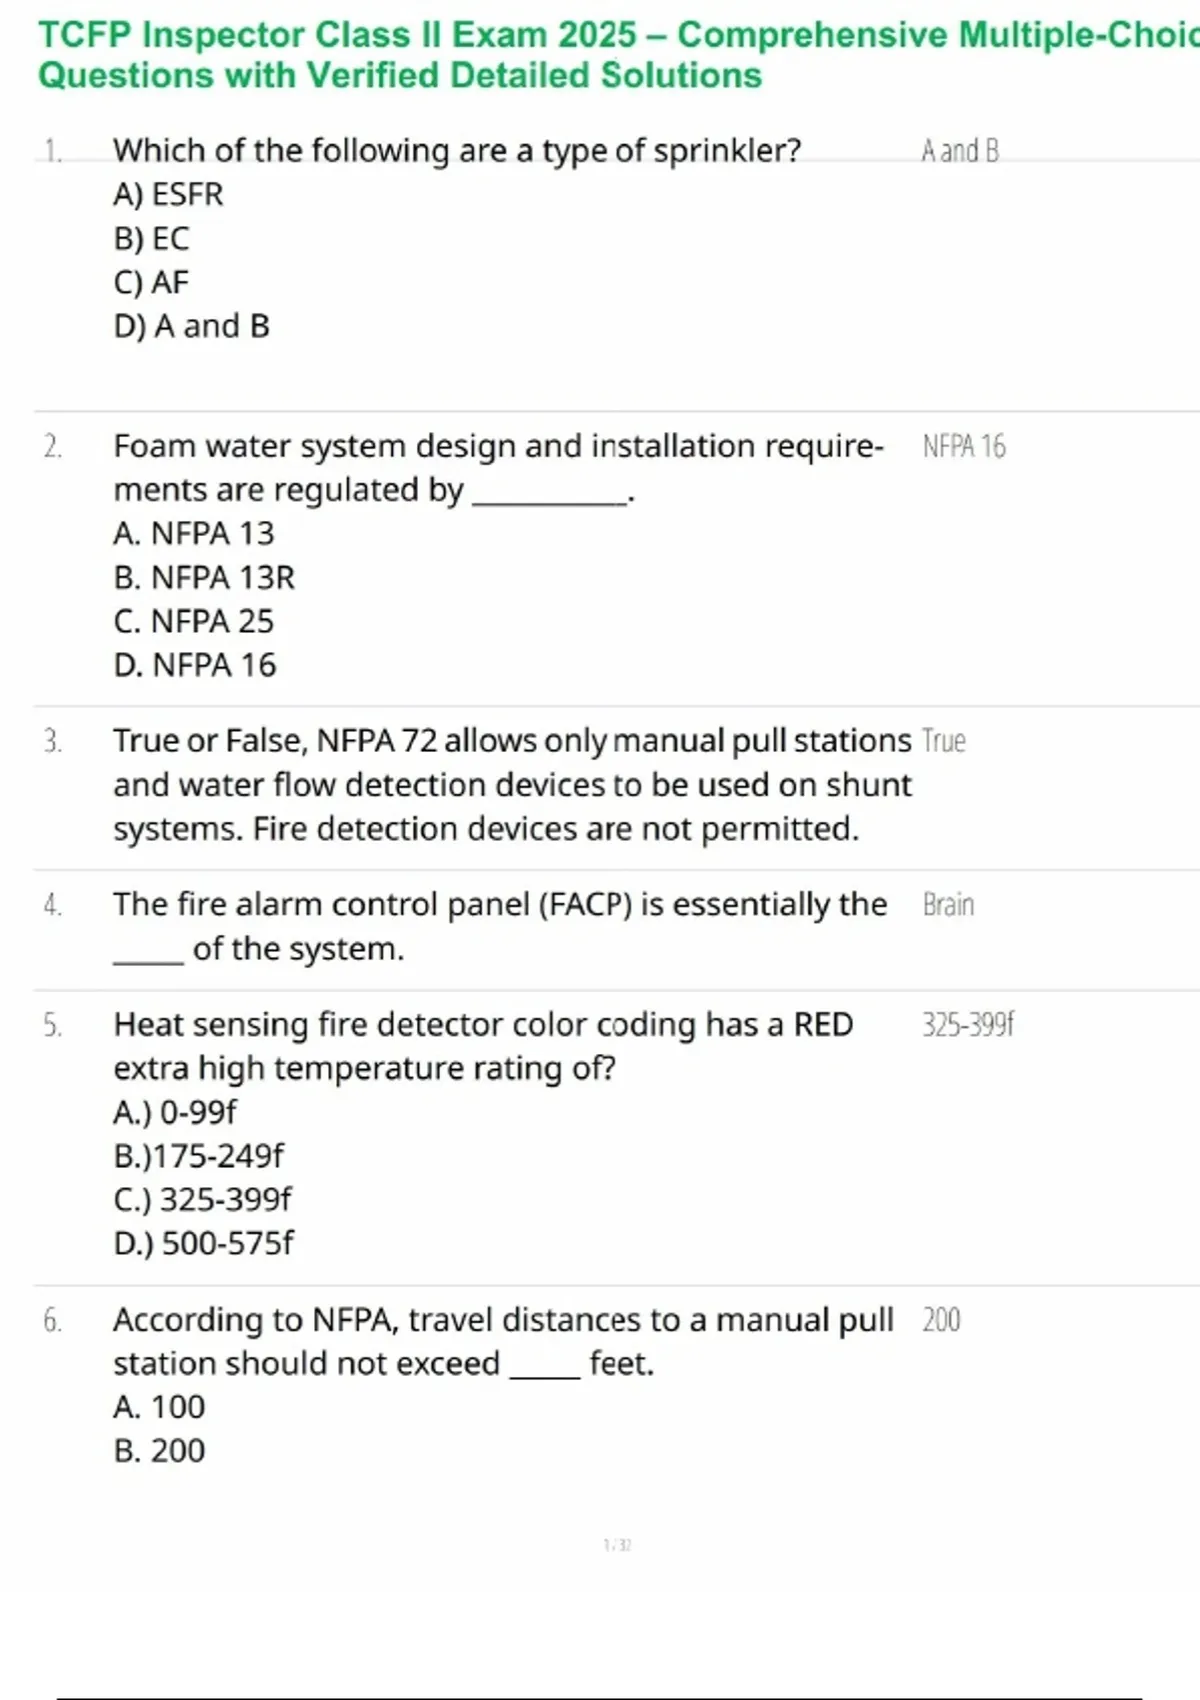Click the document title heading

coord(619,55)
